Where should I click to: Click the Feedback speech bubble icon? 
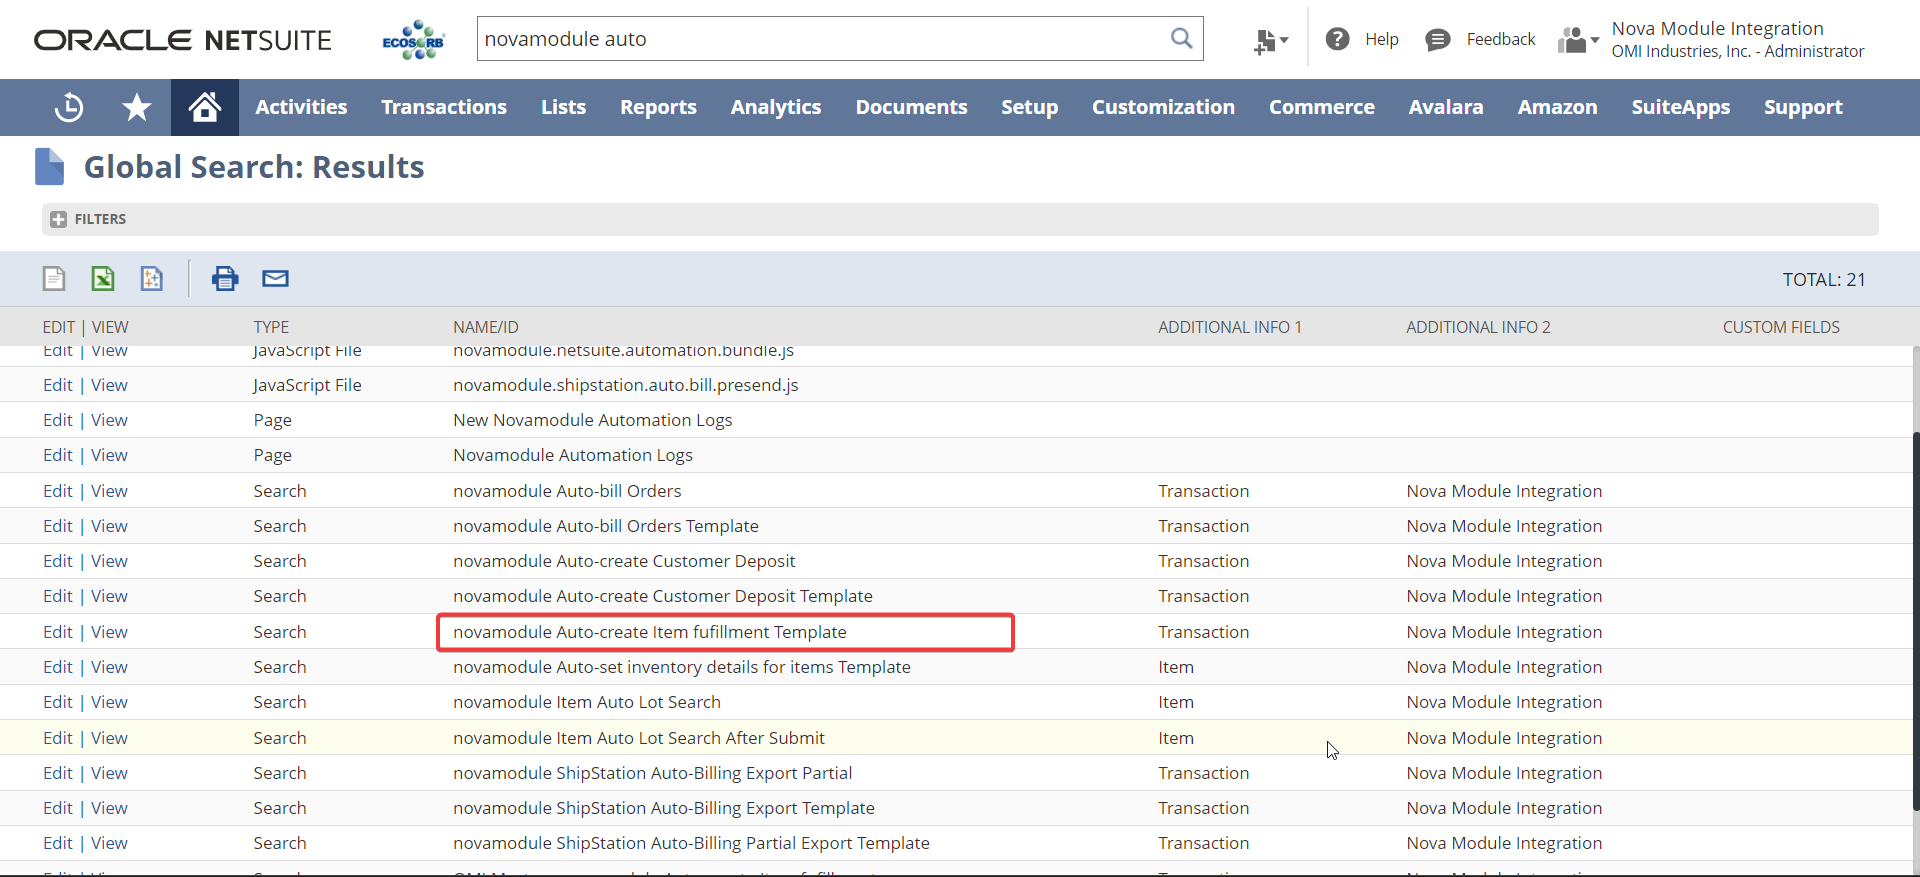pyautogui.click(x=1438, y=39)
